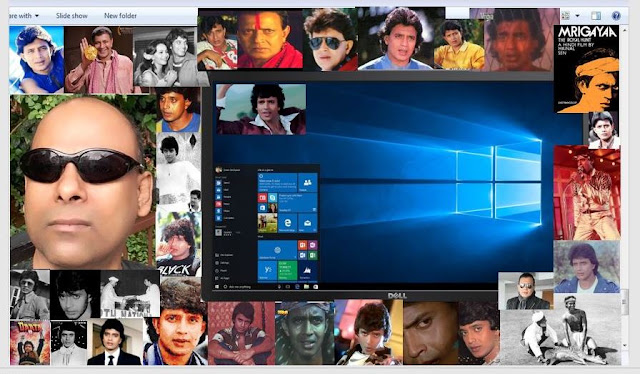Create a New folder from toolbar
640x374 pixels.
click(120, 16)
